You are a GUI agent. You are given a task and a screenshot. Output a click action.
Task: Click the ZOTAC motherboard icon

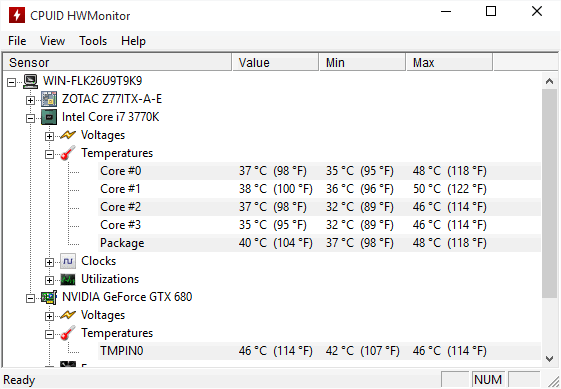click(49, 99)
